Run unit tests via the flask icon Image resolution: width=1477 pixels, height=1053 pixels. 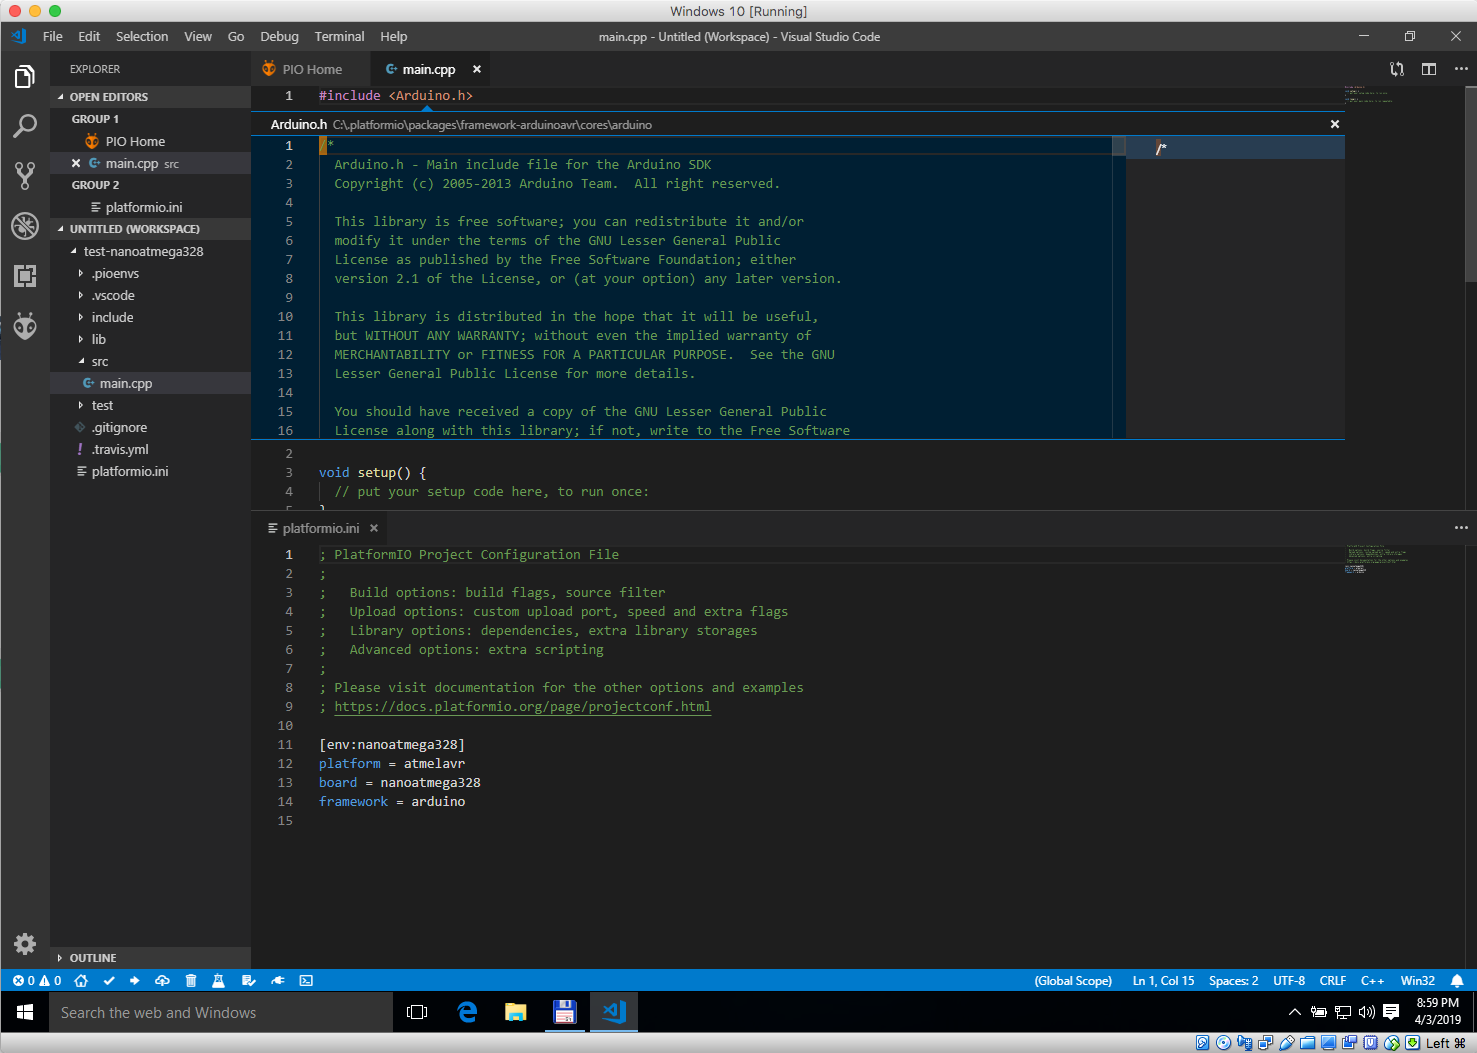tap(219, 980)
